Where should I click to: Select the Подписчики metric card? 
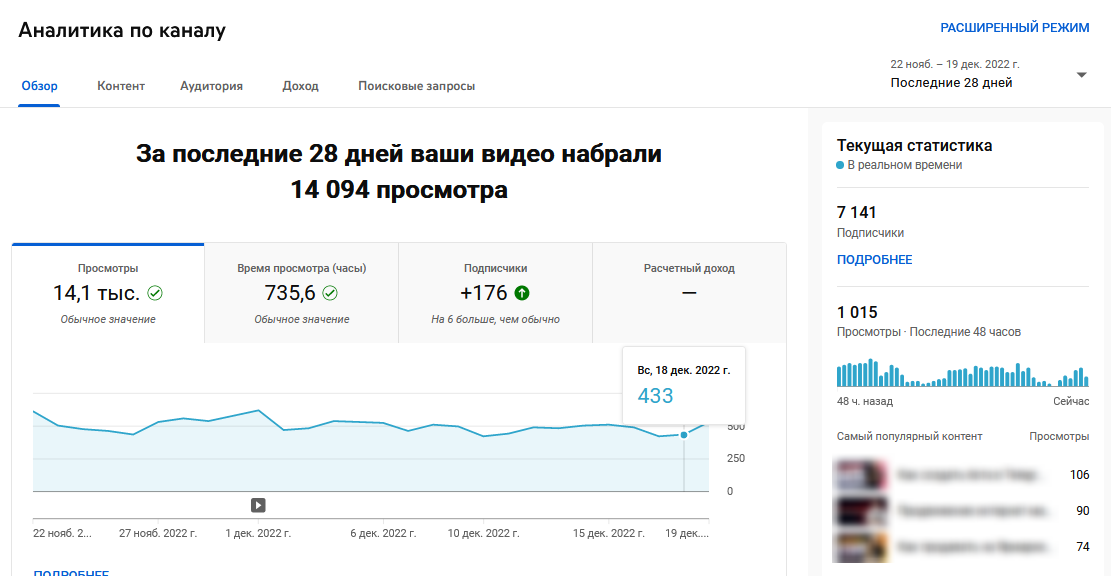pos(495,290)
